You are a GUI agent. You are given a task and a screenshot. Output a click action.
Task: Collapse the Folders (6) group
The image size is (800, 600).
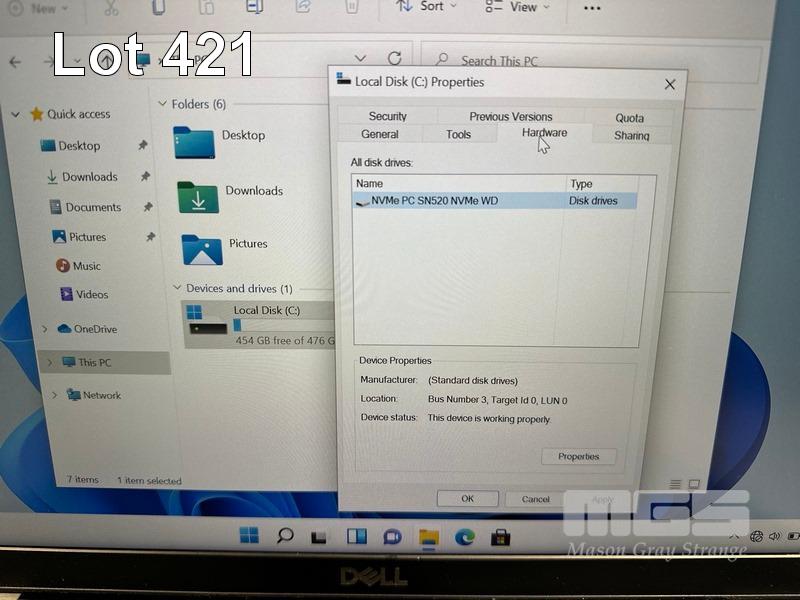click(x=162, y=104)
